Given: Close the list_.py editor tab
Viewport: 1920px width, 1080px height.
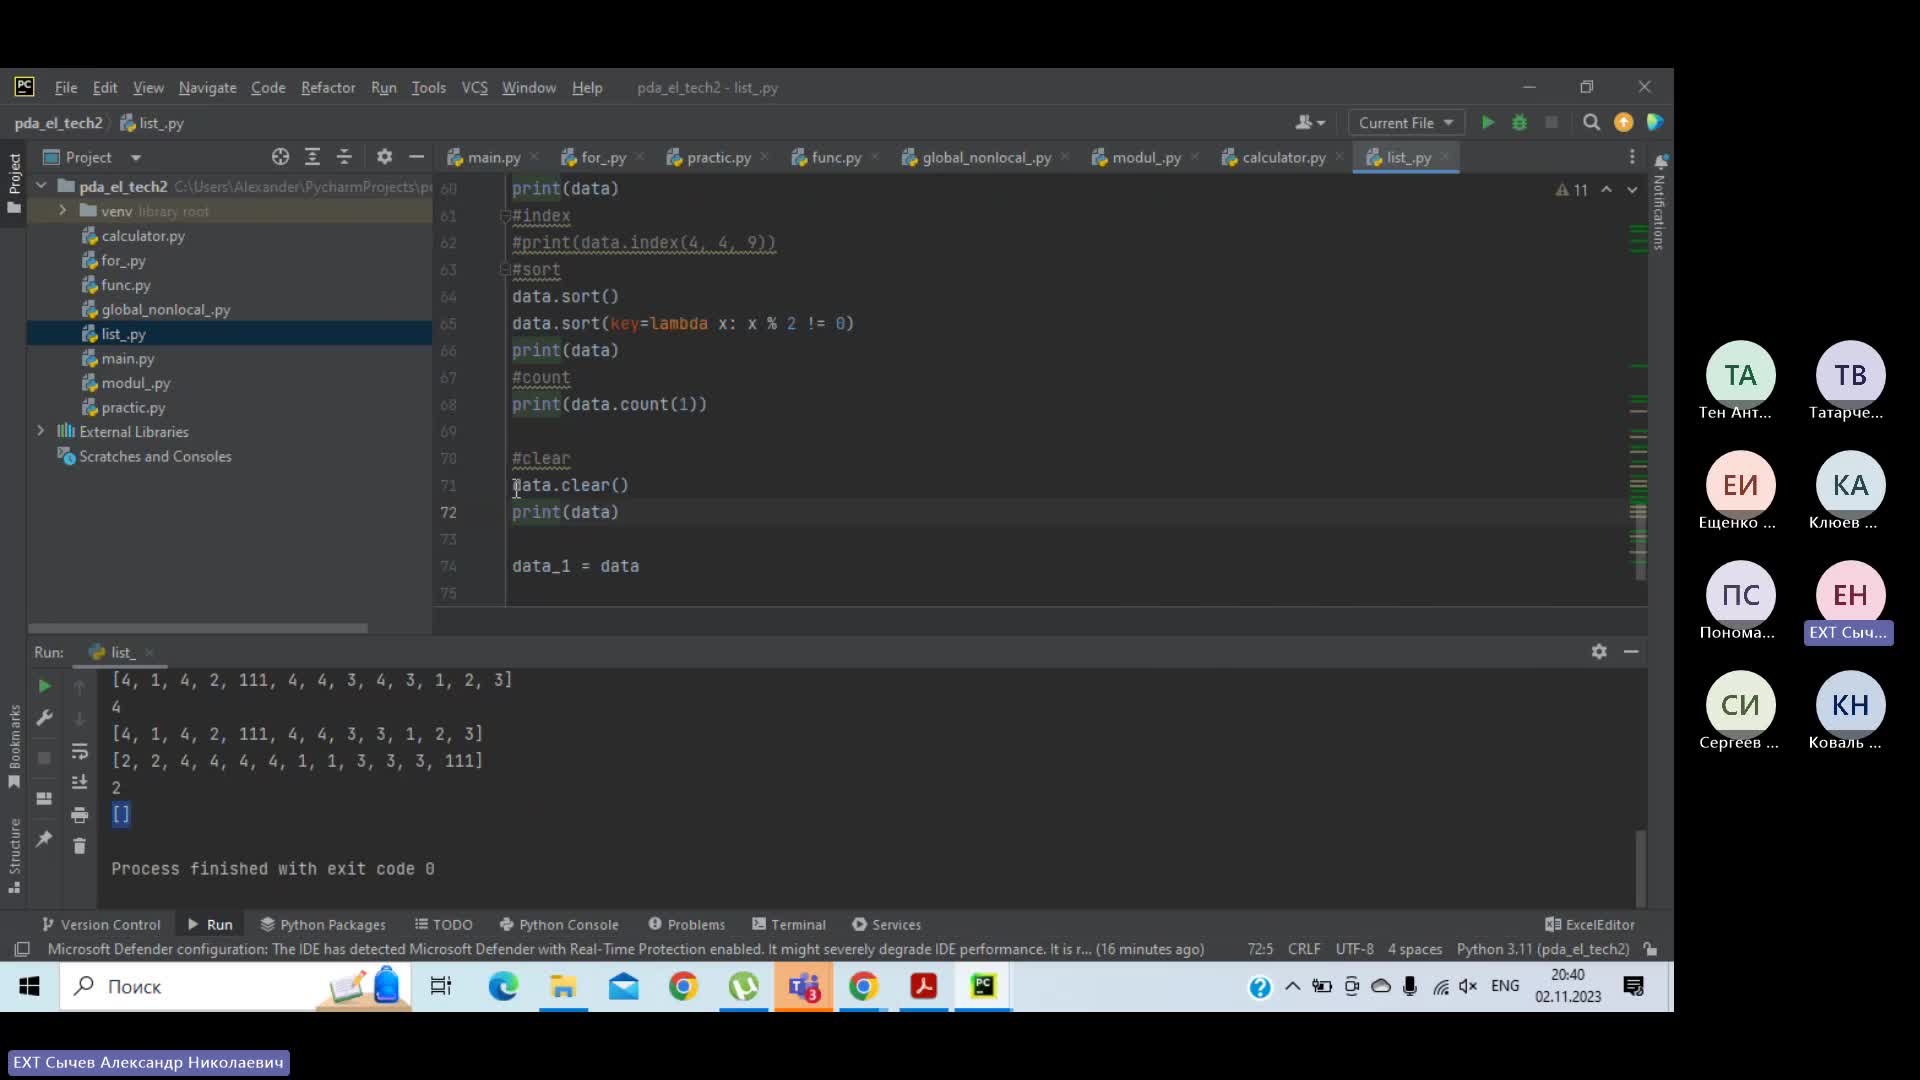Looking at the screenshot, I should click(1444, 157).
